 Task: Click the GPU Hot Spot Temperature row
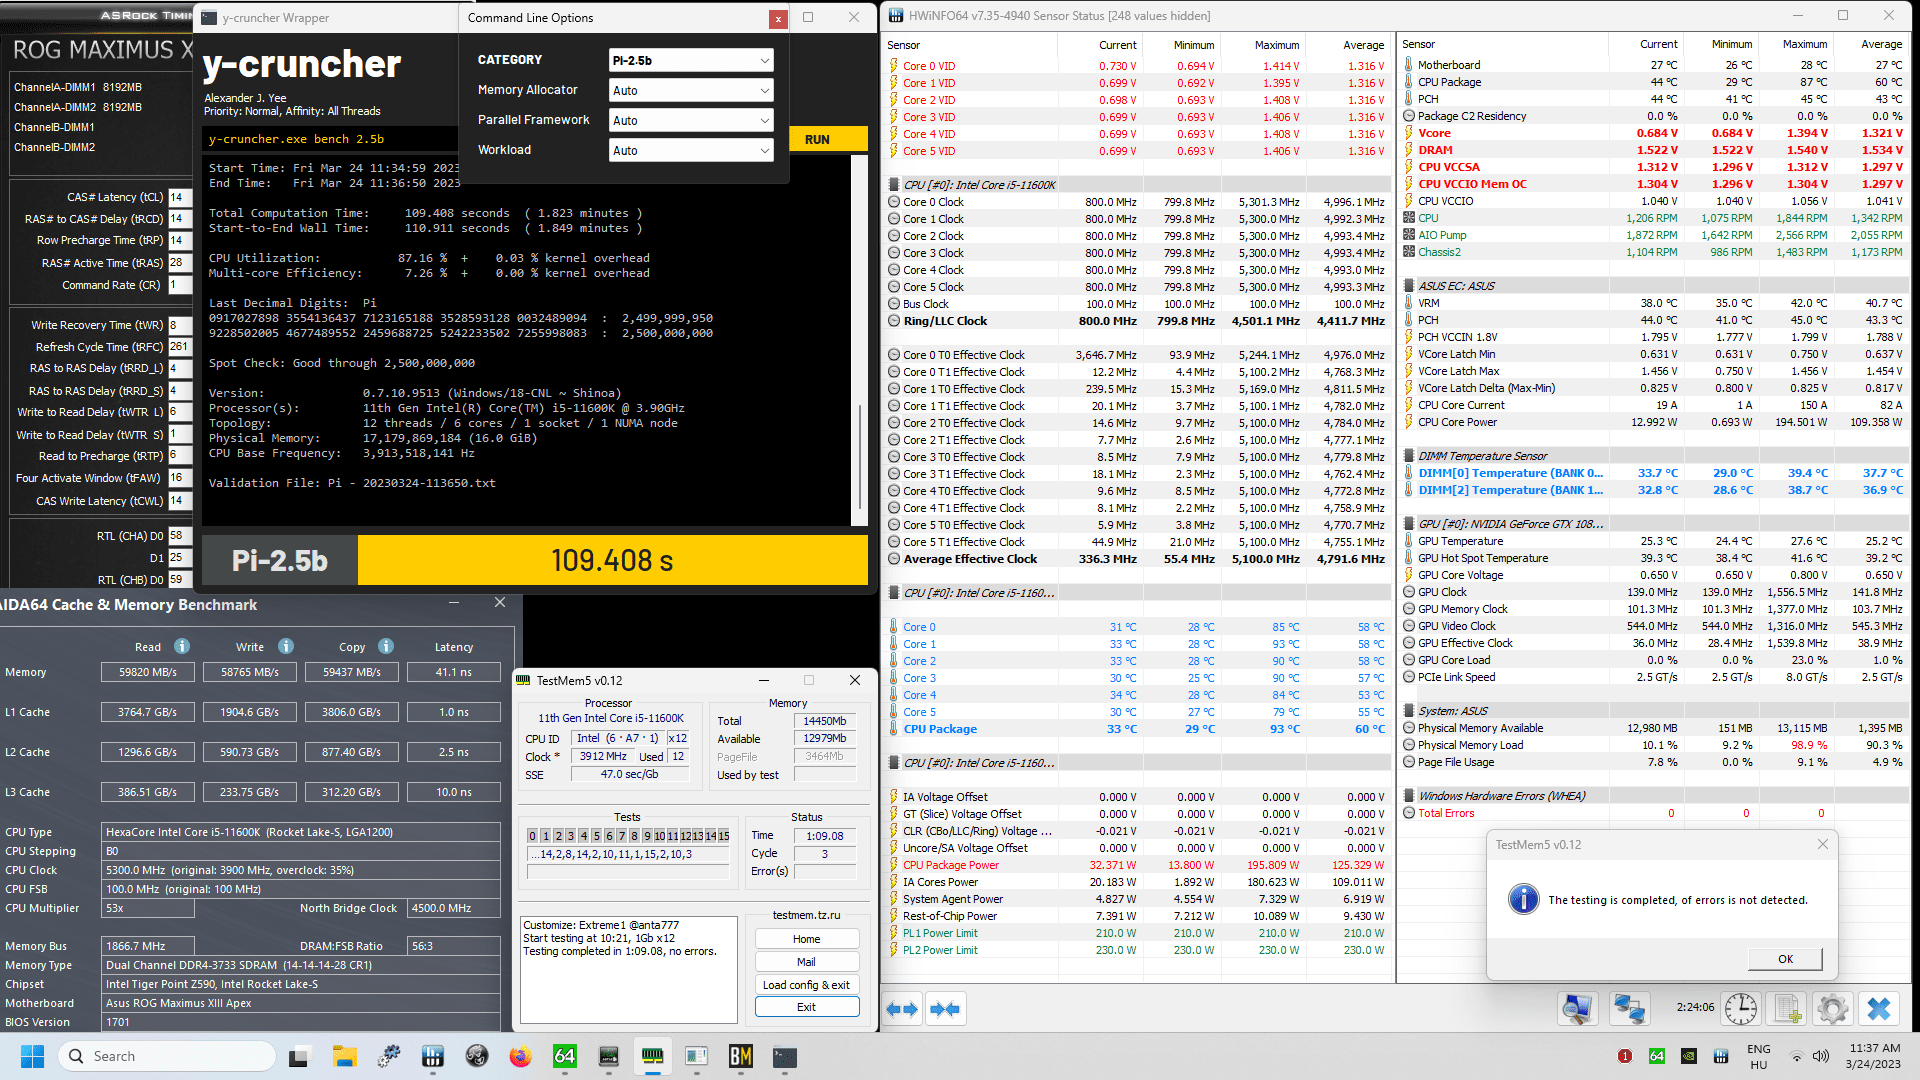tap(1654, 558)
